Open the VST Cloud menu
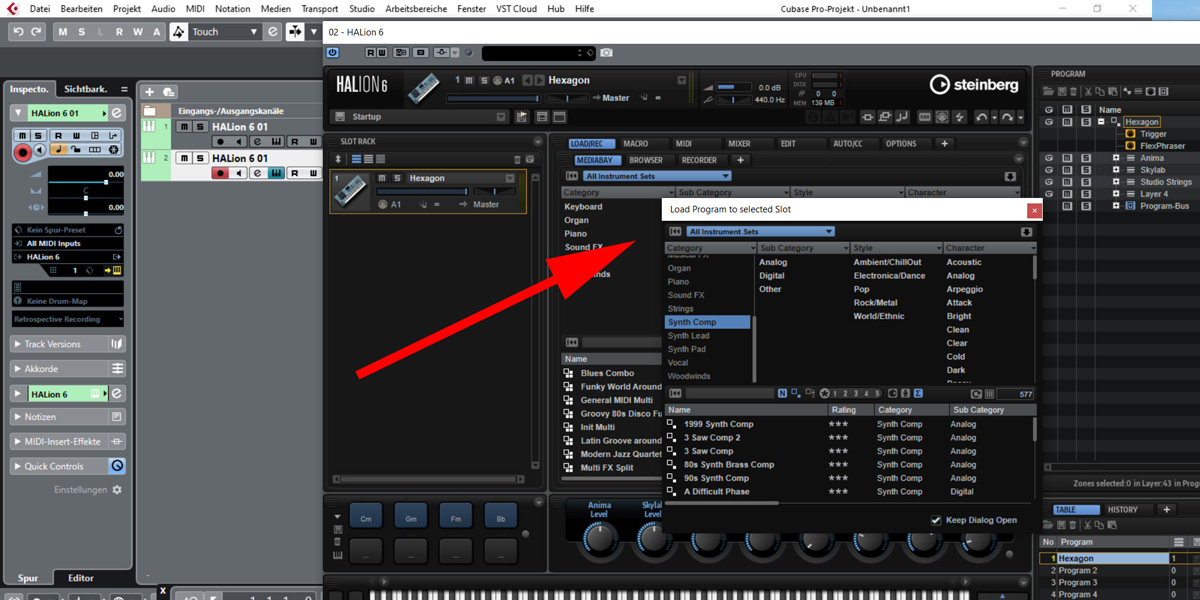1200x600 pixels. [x=516, y=9]
